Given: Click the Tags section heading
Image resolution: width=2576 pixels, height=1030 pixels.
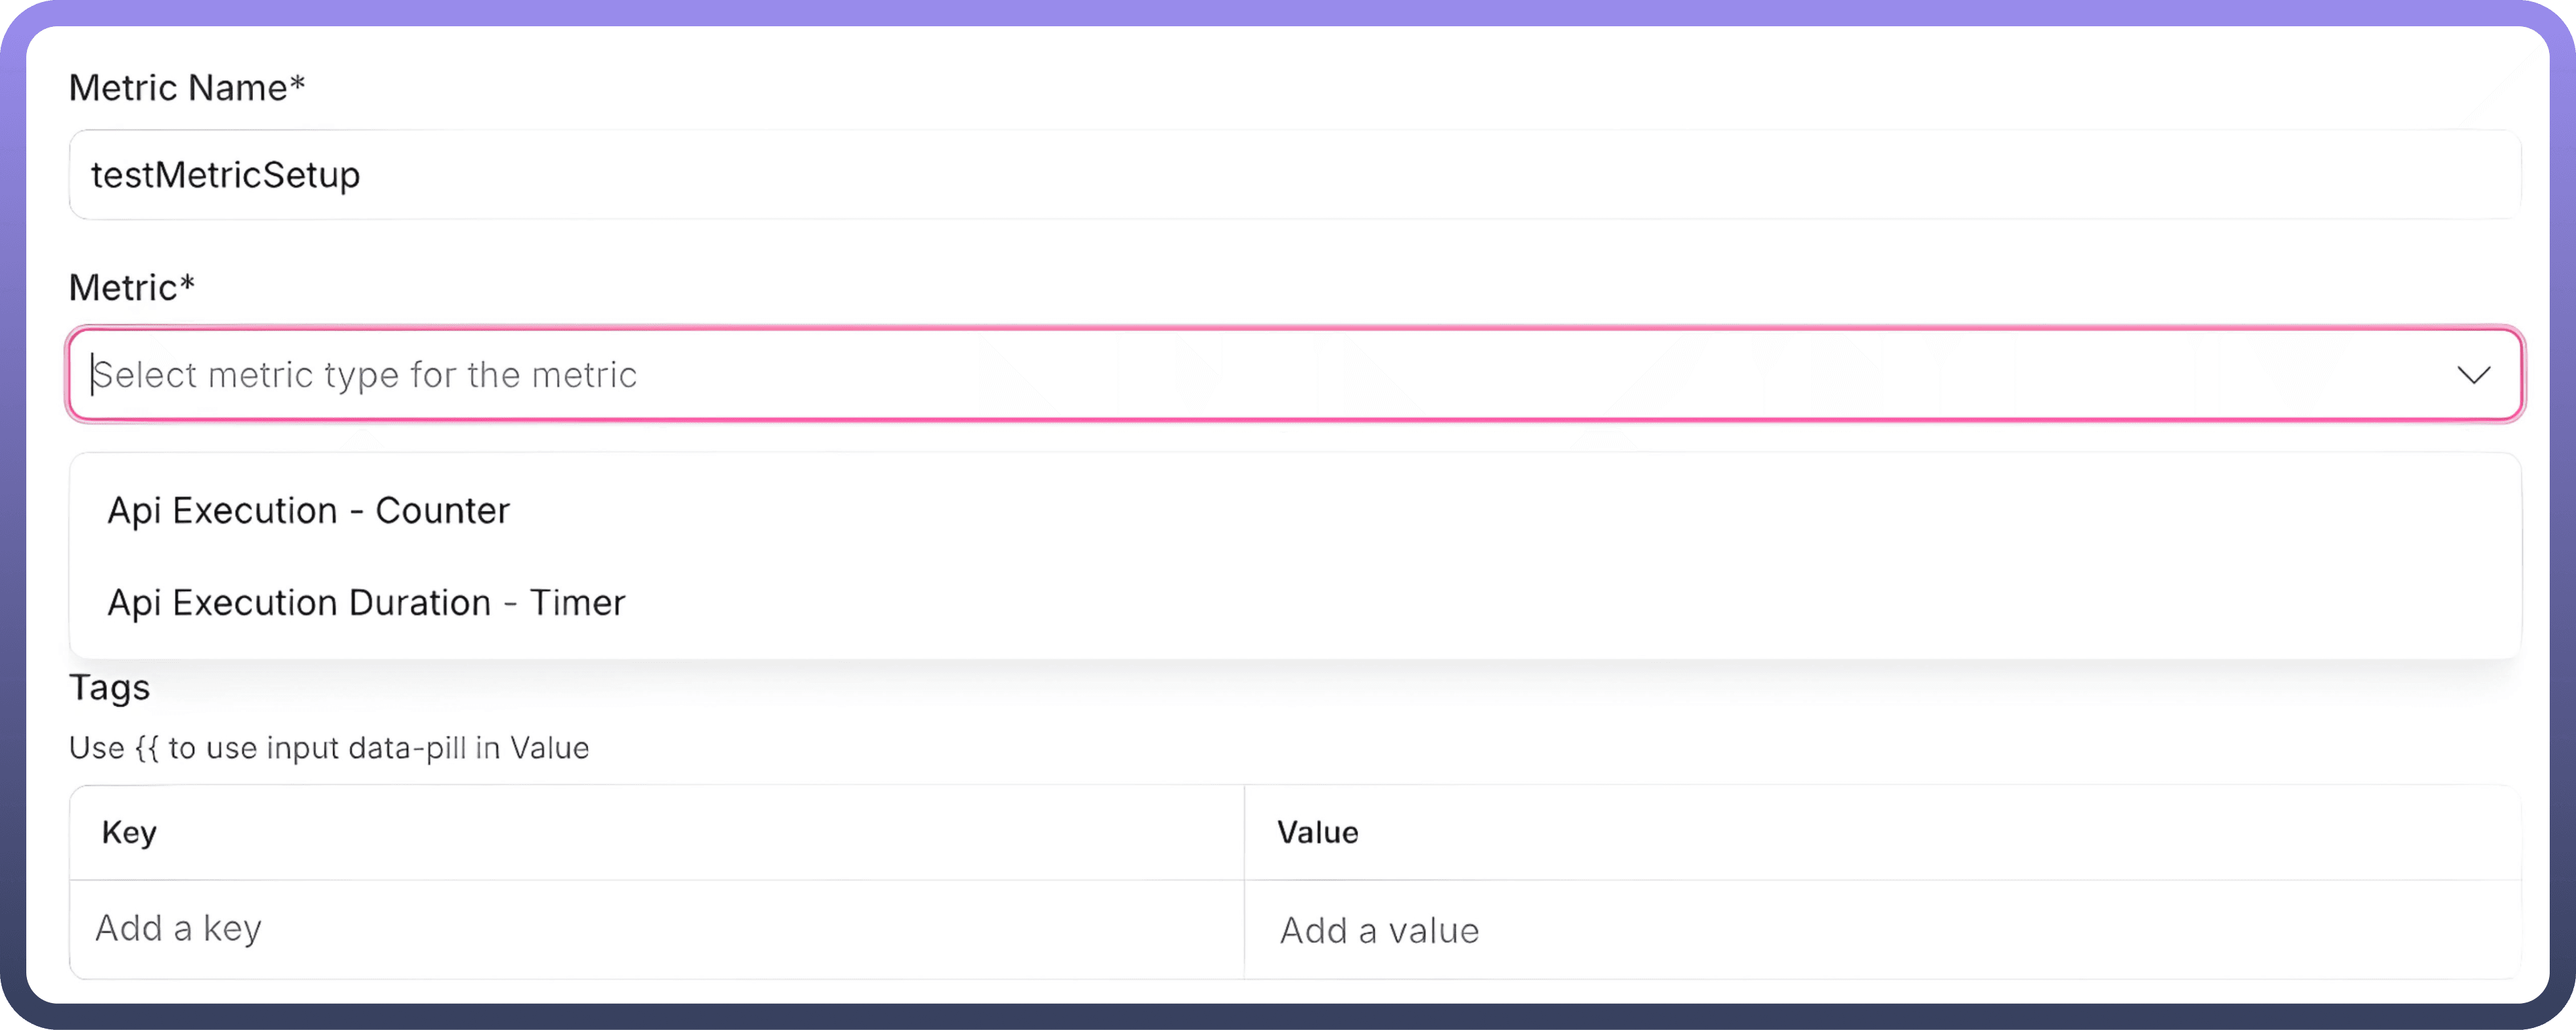Looking at the screenshot, I should coord(109,688).
